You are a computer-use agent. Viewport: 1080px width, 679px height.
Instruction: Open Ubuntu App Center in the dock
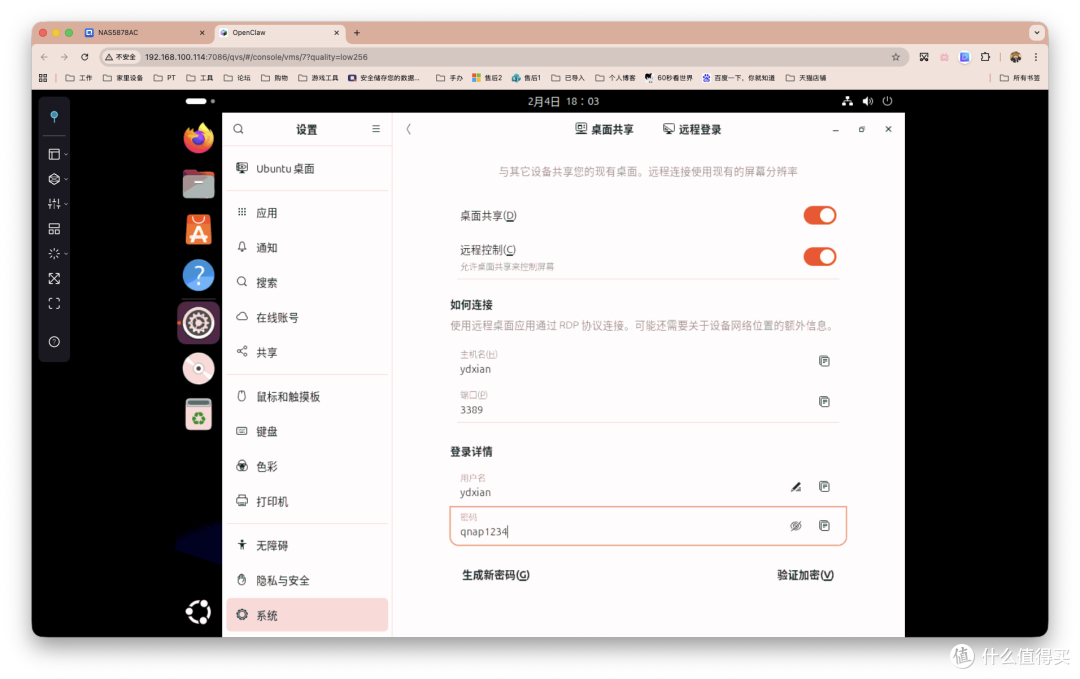point(198,229)
